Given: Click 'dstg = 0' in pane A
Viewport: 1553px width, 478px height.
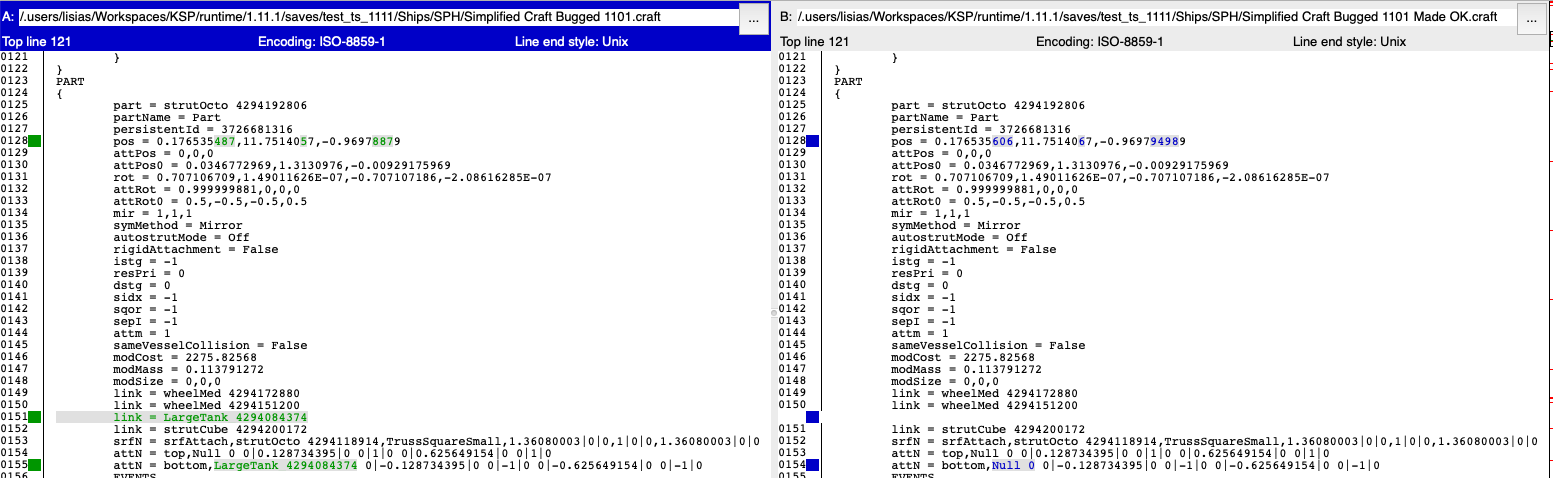Looking at the screenshot, I should (142, 285).
